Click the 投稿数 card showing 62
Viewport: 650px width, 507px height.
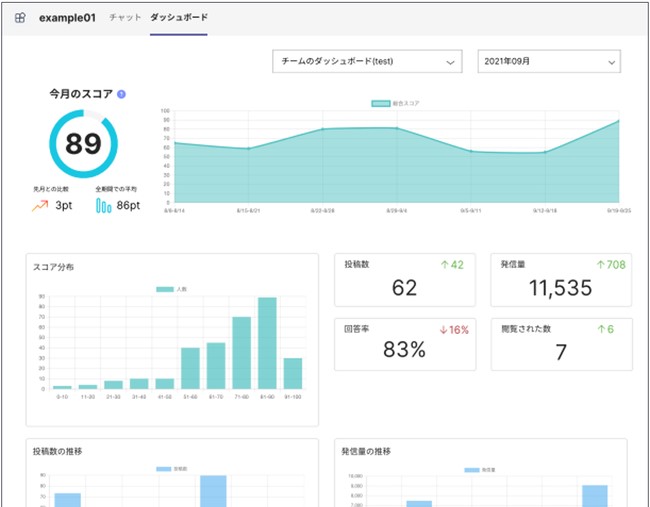click(x=405, y=280)
